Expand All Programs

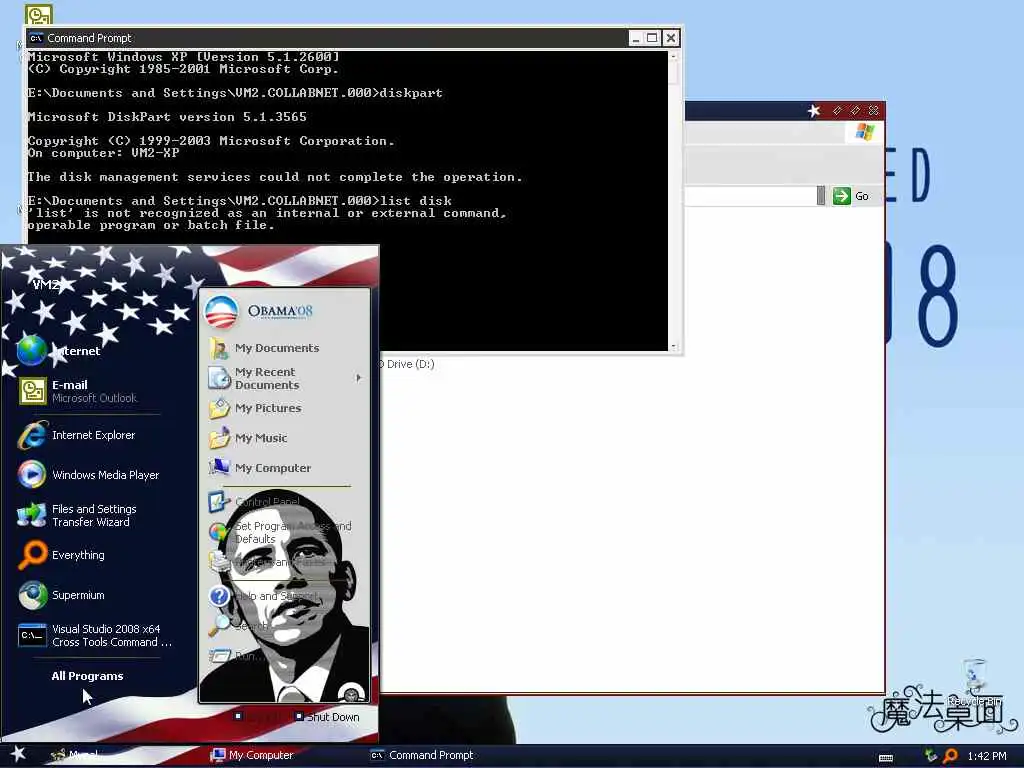[x=88, y=676]
